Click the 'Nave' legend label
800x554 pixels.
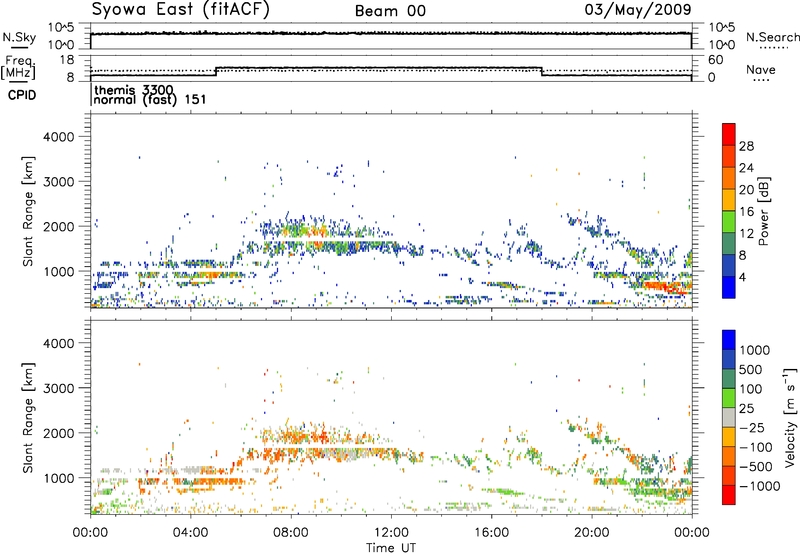(761, 69)
